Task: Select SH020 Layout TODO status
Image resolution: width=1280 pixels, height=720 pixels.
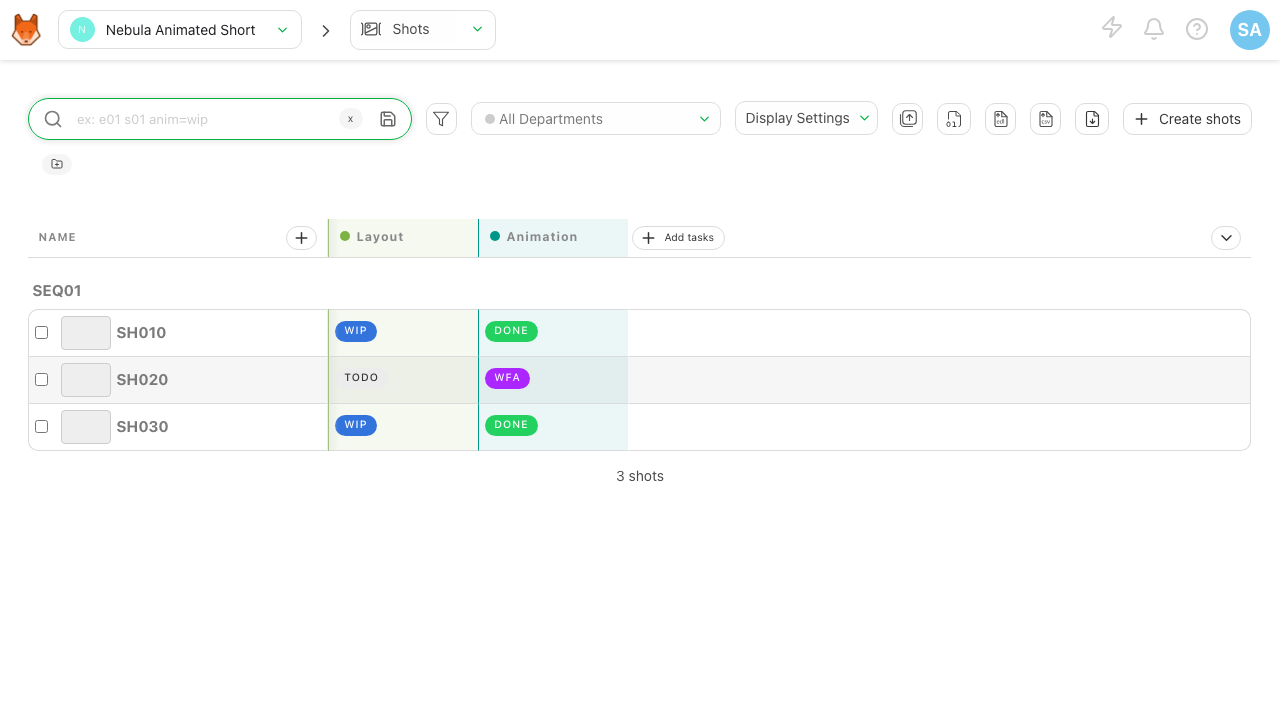Action: tap(361, 378)
